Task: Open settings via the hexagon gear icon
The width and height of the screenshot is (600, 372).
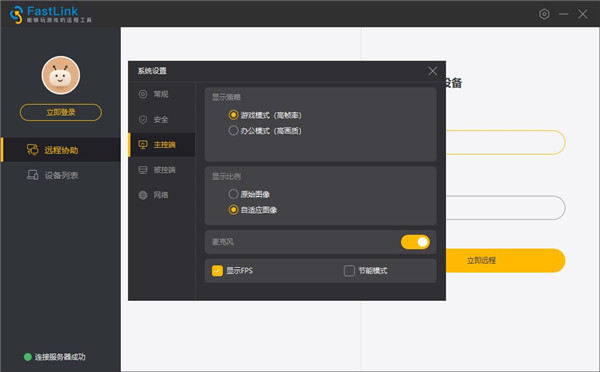Action: pyautogui.click(x=544, y=14)
